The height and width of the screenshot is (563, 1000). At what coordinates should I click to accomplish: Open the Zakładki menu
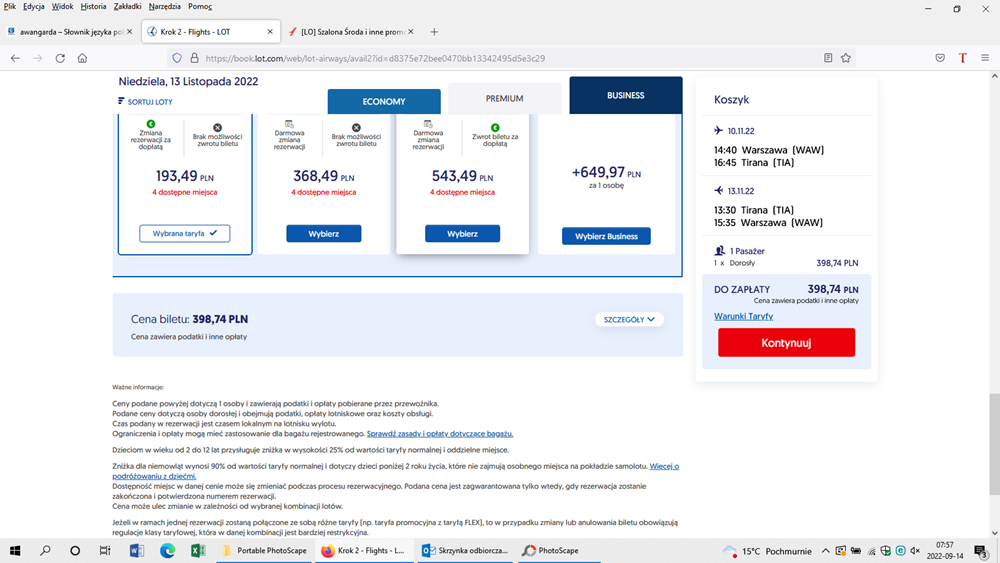pyautogui.click(x=128, y=6)
